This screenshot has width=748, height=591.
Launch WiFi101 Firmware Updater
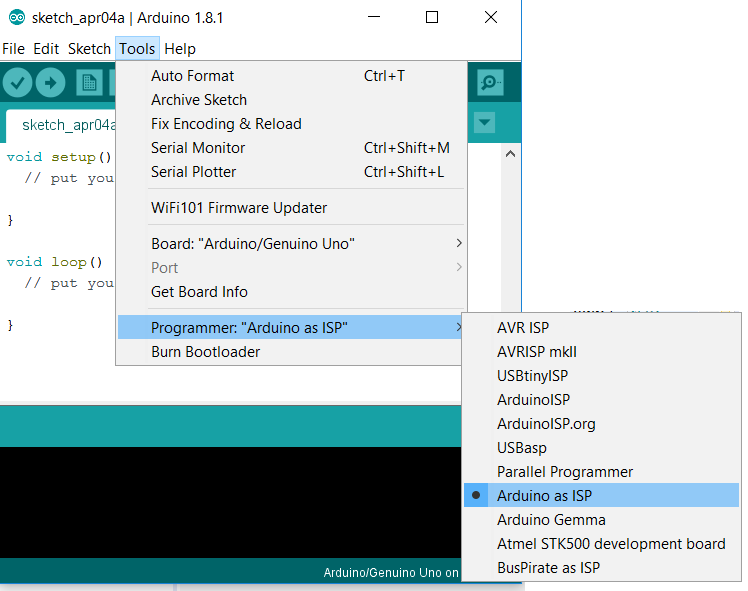(x=291, y=208)
